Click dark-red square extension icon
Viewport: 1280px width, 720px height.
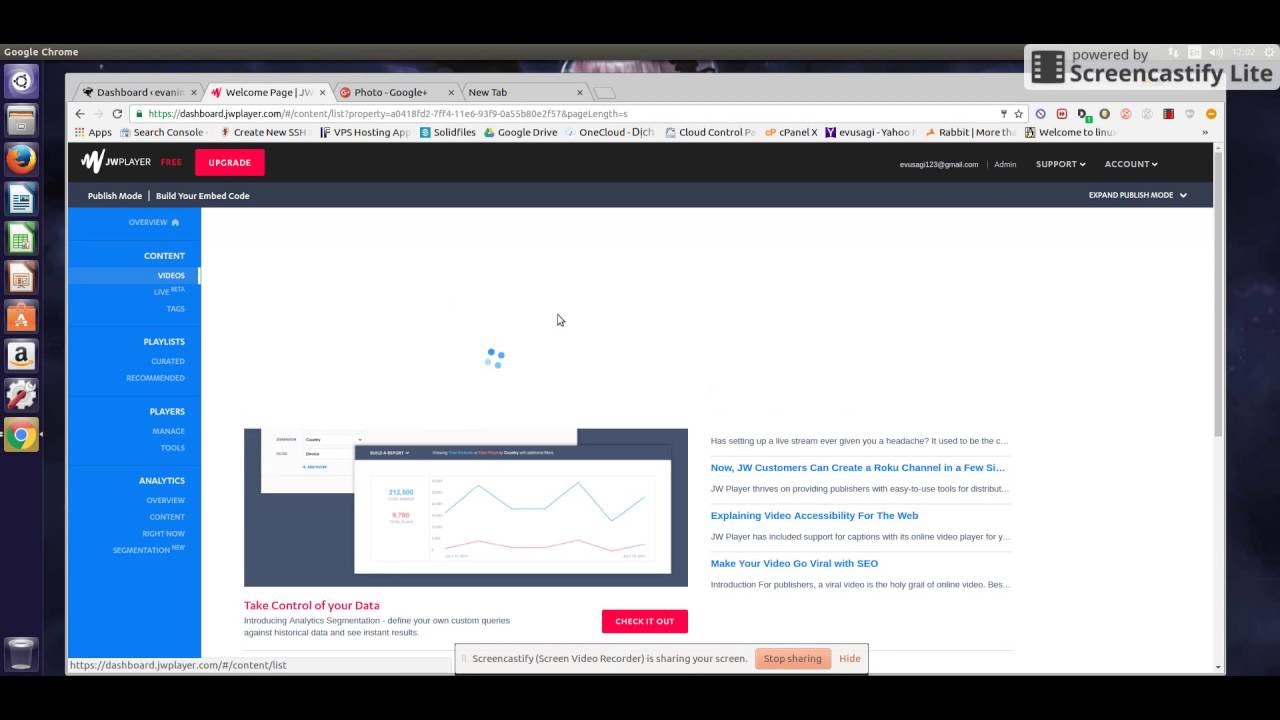click(x=1168, y=114)
